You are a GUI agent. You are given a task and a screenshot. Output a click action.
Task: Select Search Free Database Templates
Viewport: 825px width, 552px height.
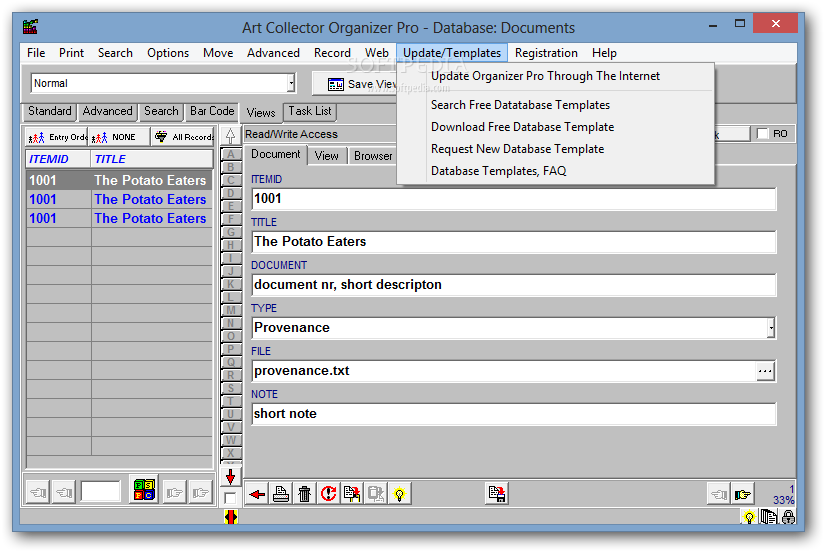point(520,105)
